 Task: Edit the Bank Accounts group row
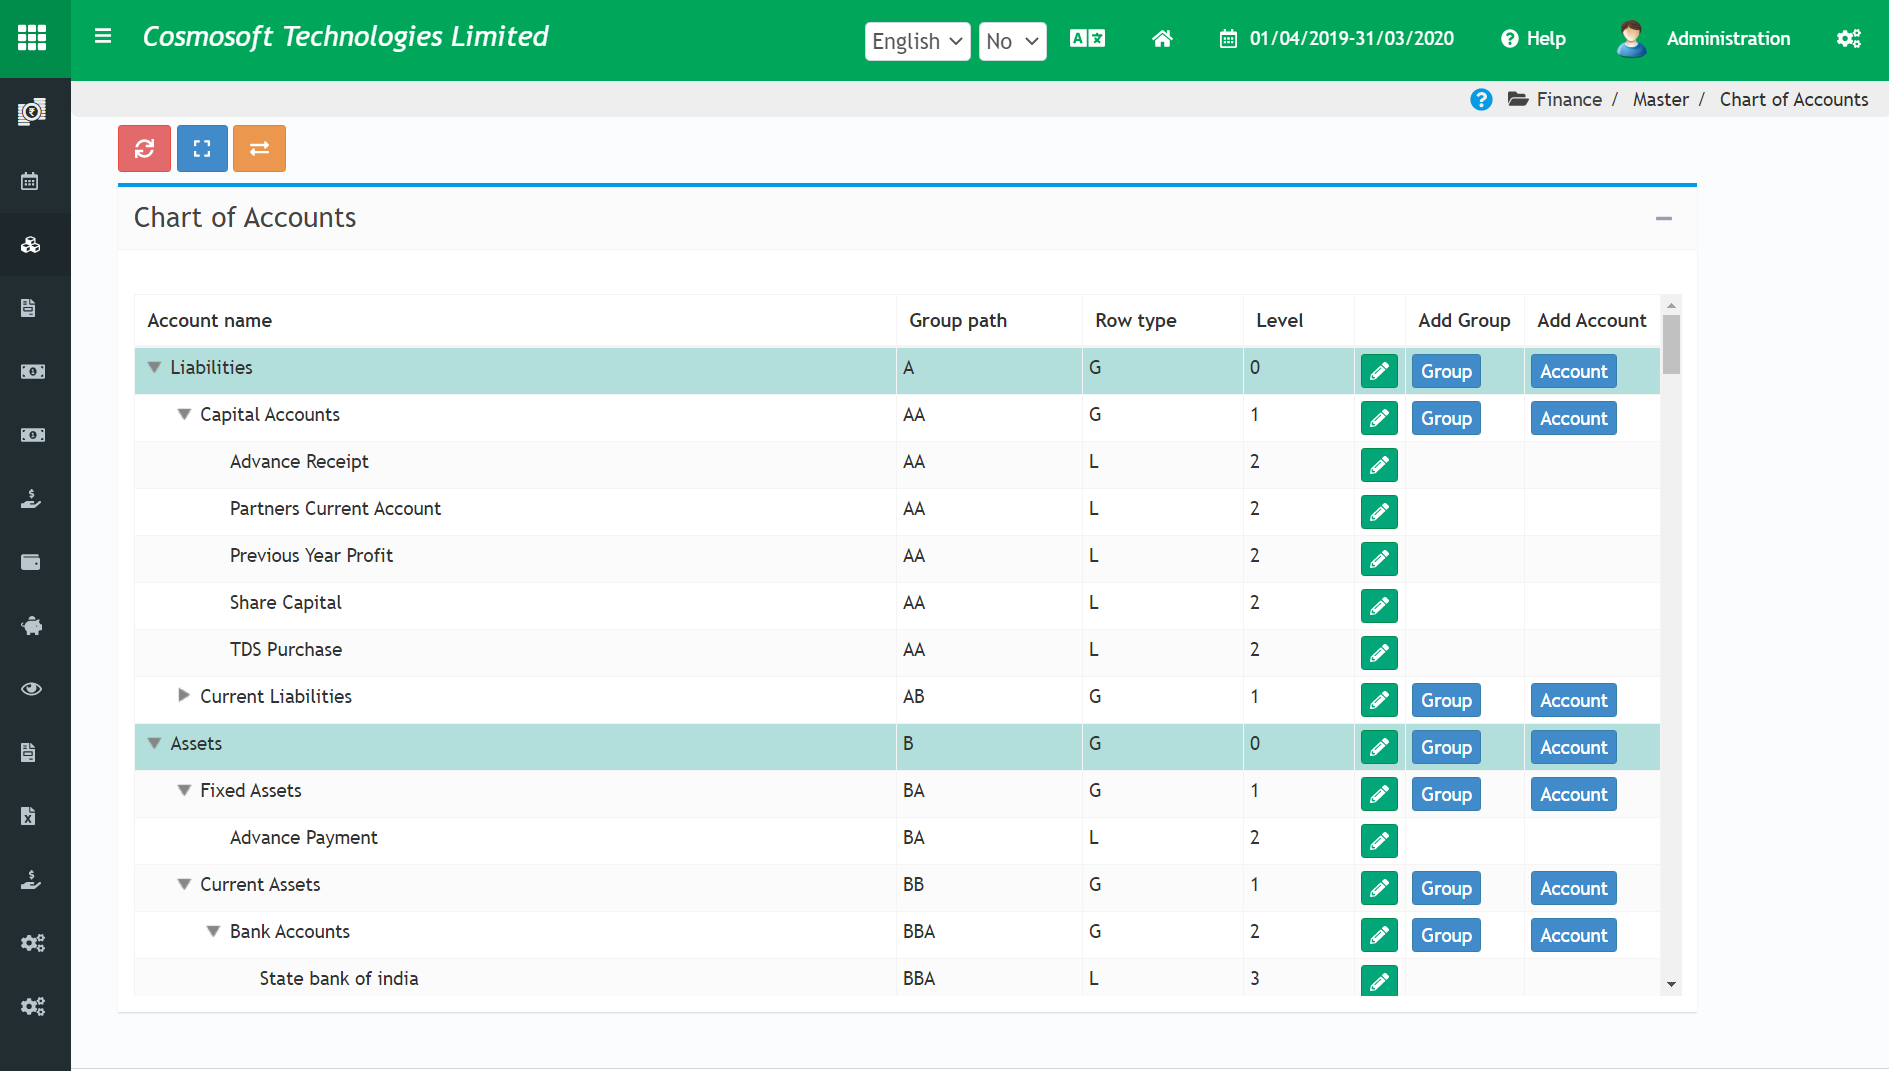tap(1379, 935)
